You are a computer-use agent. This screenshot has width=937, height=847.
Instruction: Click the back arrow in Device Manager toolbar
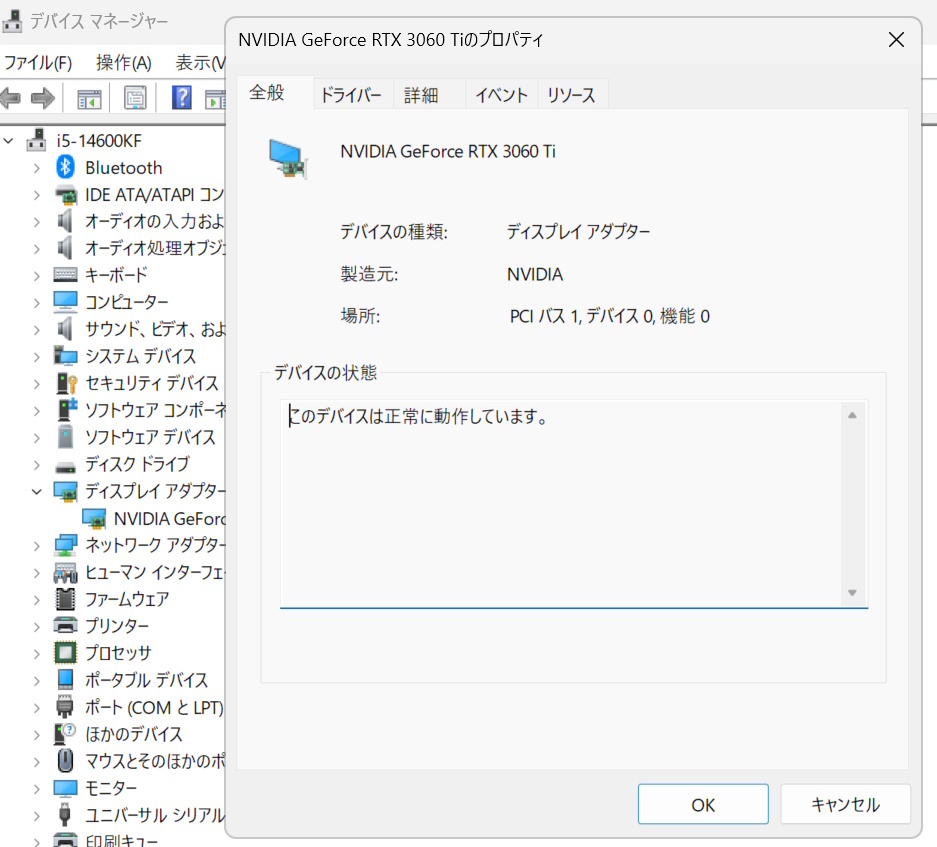coord(11,97)
